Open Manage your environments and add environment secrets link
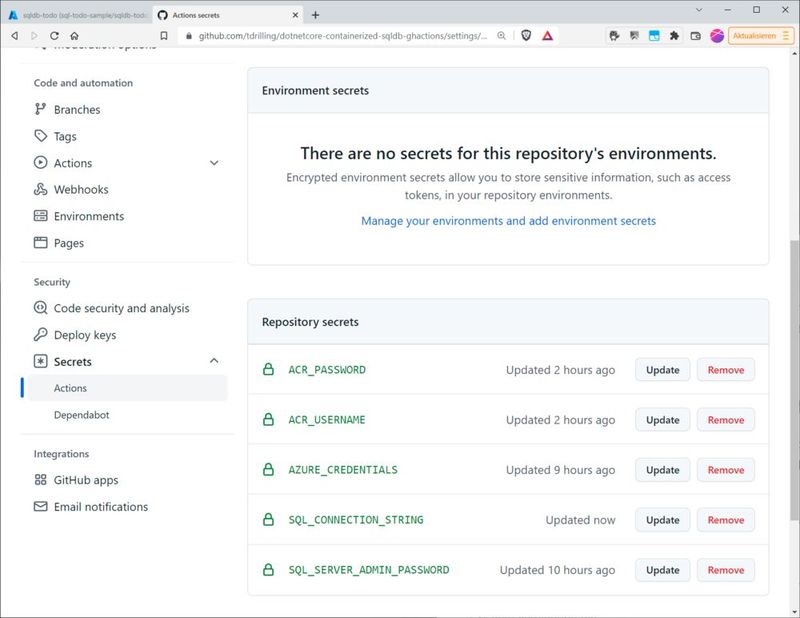Screen dimensions: 800x618 click(508, 221)
